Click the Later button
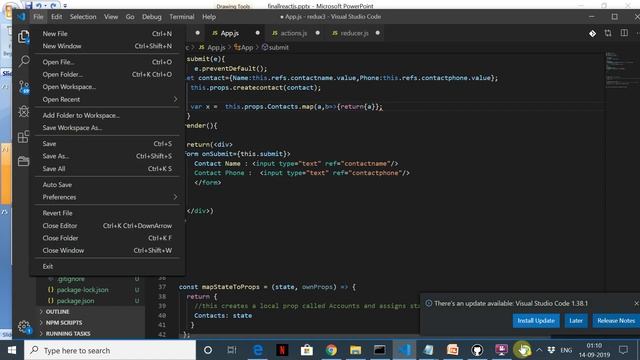This screenshot has width=640, height=360. click(576, 321)
